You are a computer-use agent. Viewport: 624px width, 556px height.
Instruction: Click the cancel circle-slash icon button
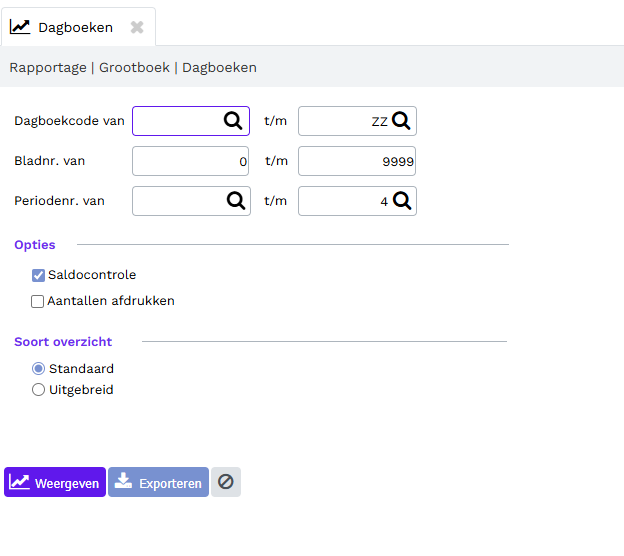226,482
